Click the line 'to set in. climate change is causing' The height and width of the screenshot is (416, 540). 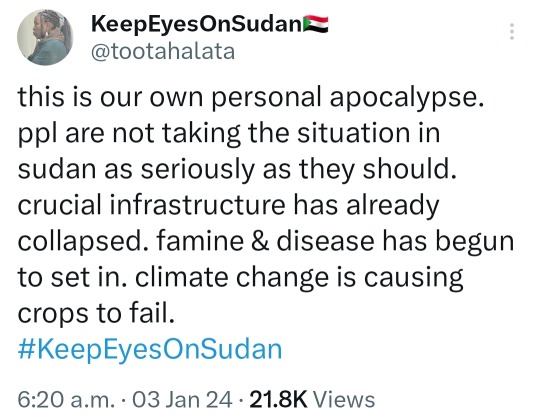(240, 278)
